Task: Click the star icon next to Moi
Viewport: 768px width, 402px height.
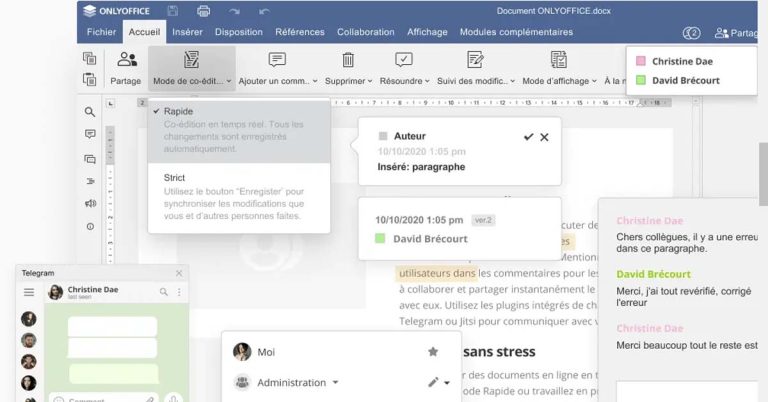Action: click(x=433, y=352)
